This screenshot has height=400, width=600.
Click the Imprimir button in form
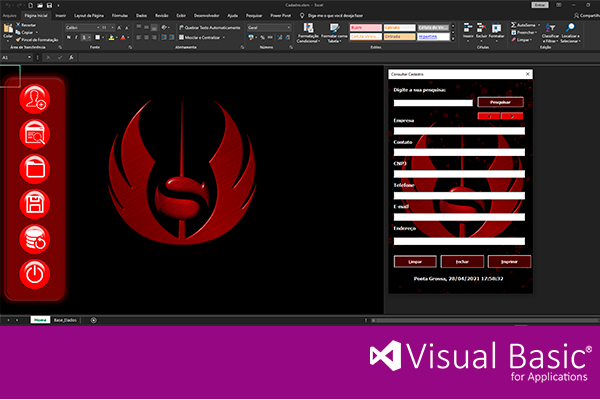[x=509, y=262]
